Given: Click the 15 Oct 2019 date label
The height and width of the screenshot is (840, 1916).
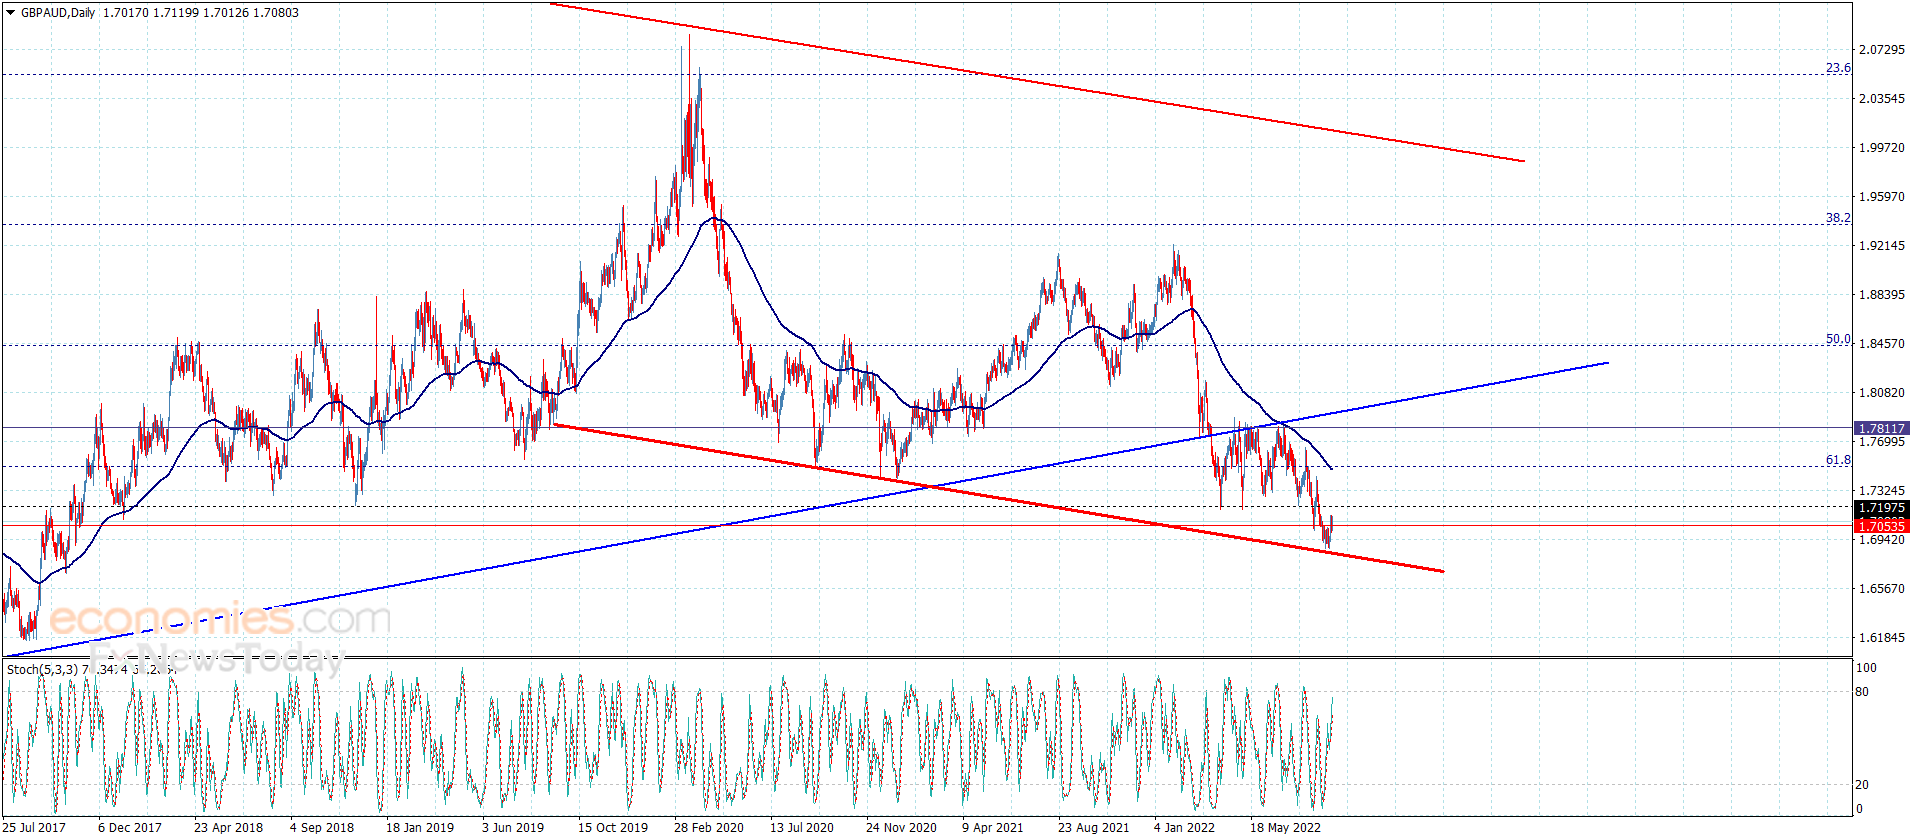Looking at the screenshot, I should (613, 827).
